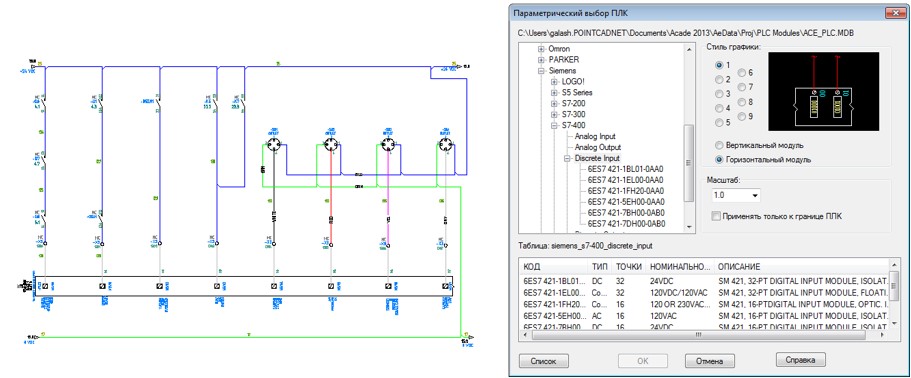Expand the PARKER manufacturer node
Viewport: 911px width, 378px height.
tap(541, 59)
